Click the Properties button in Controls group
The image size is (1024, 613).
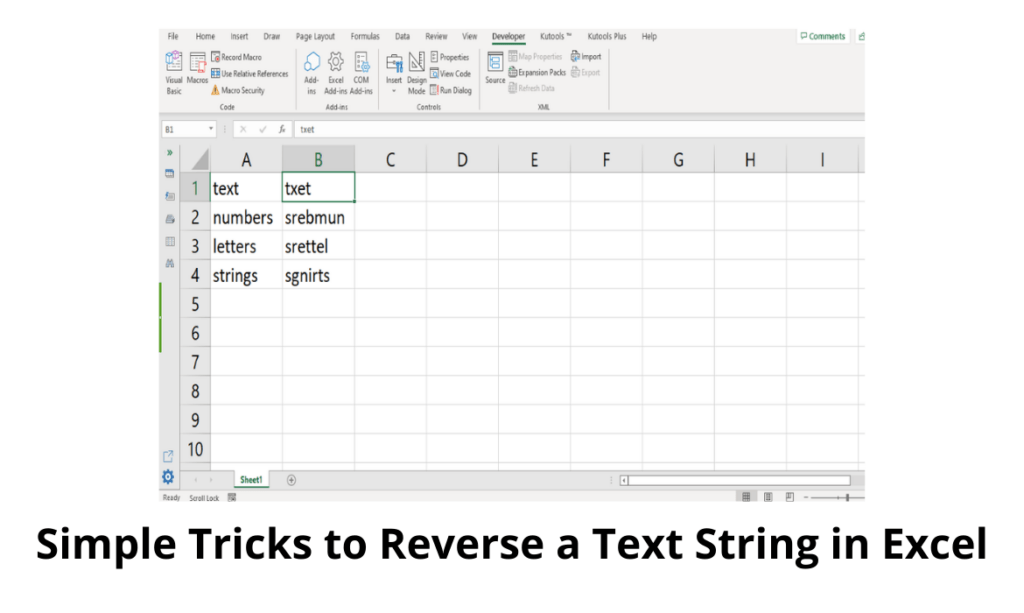[450, 56]
